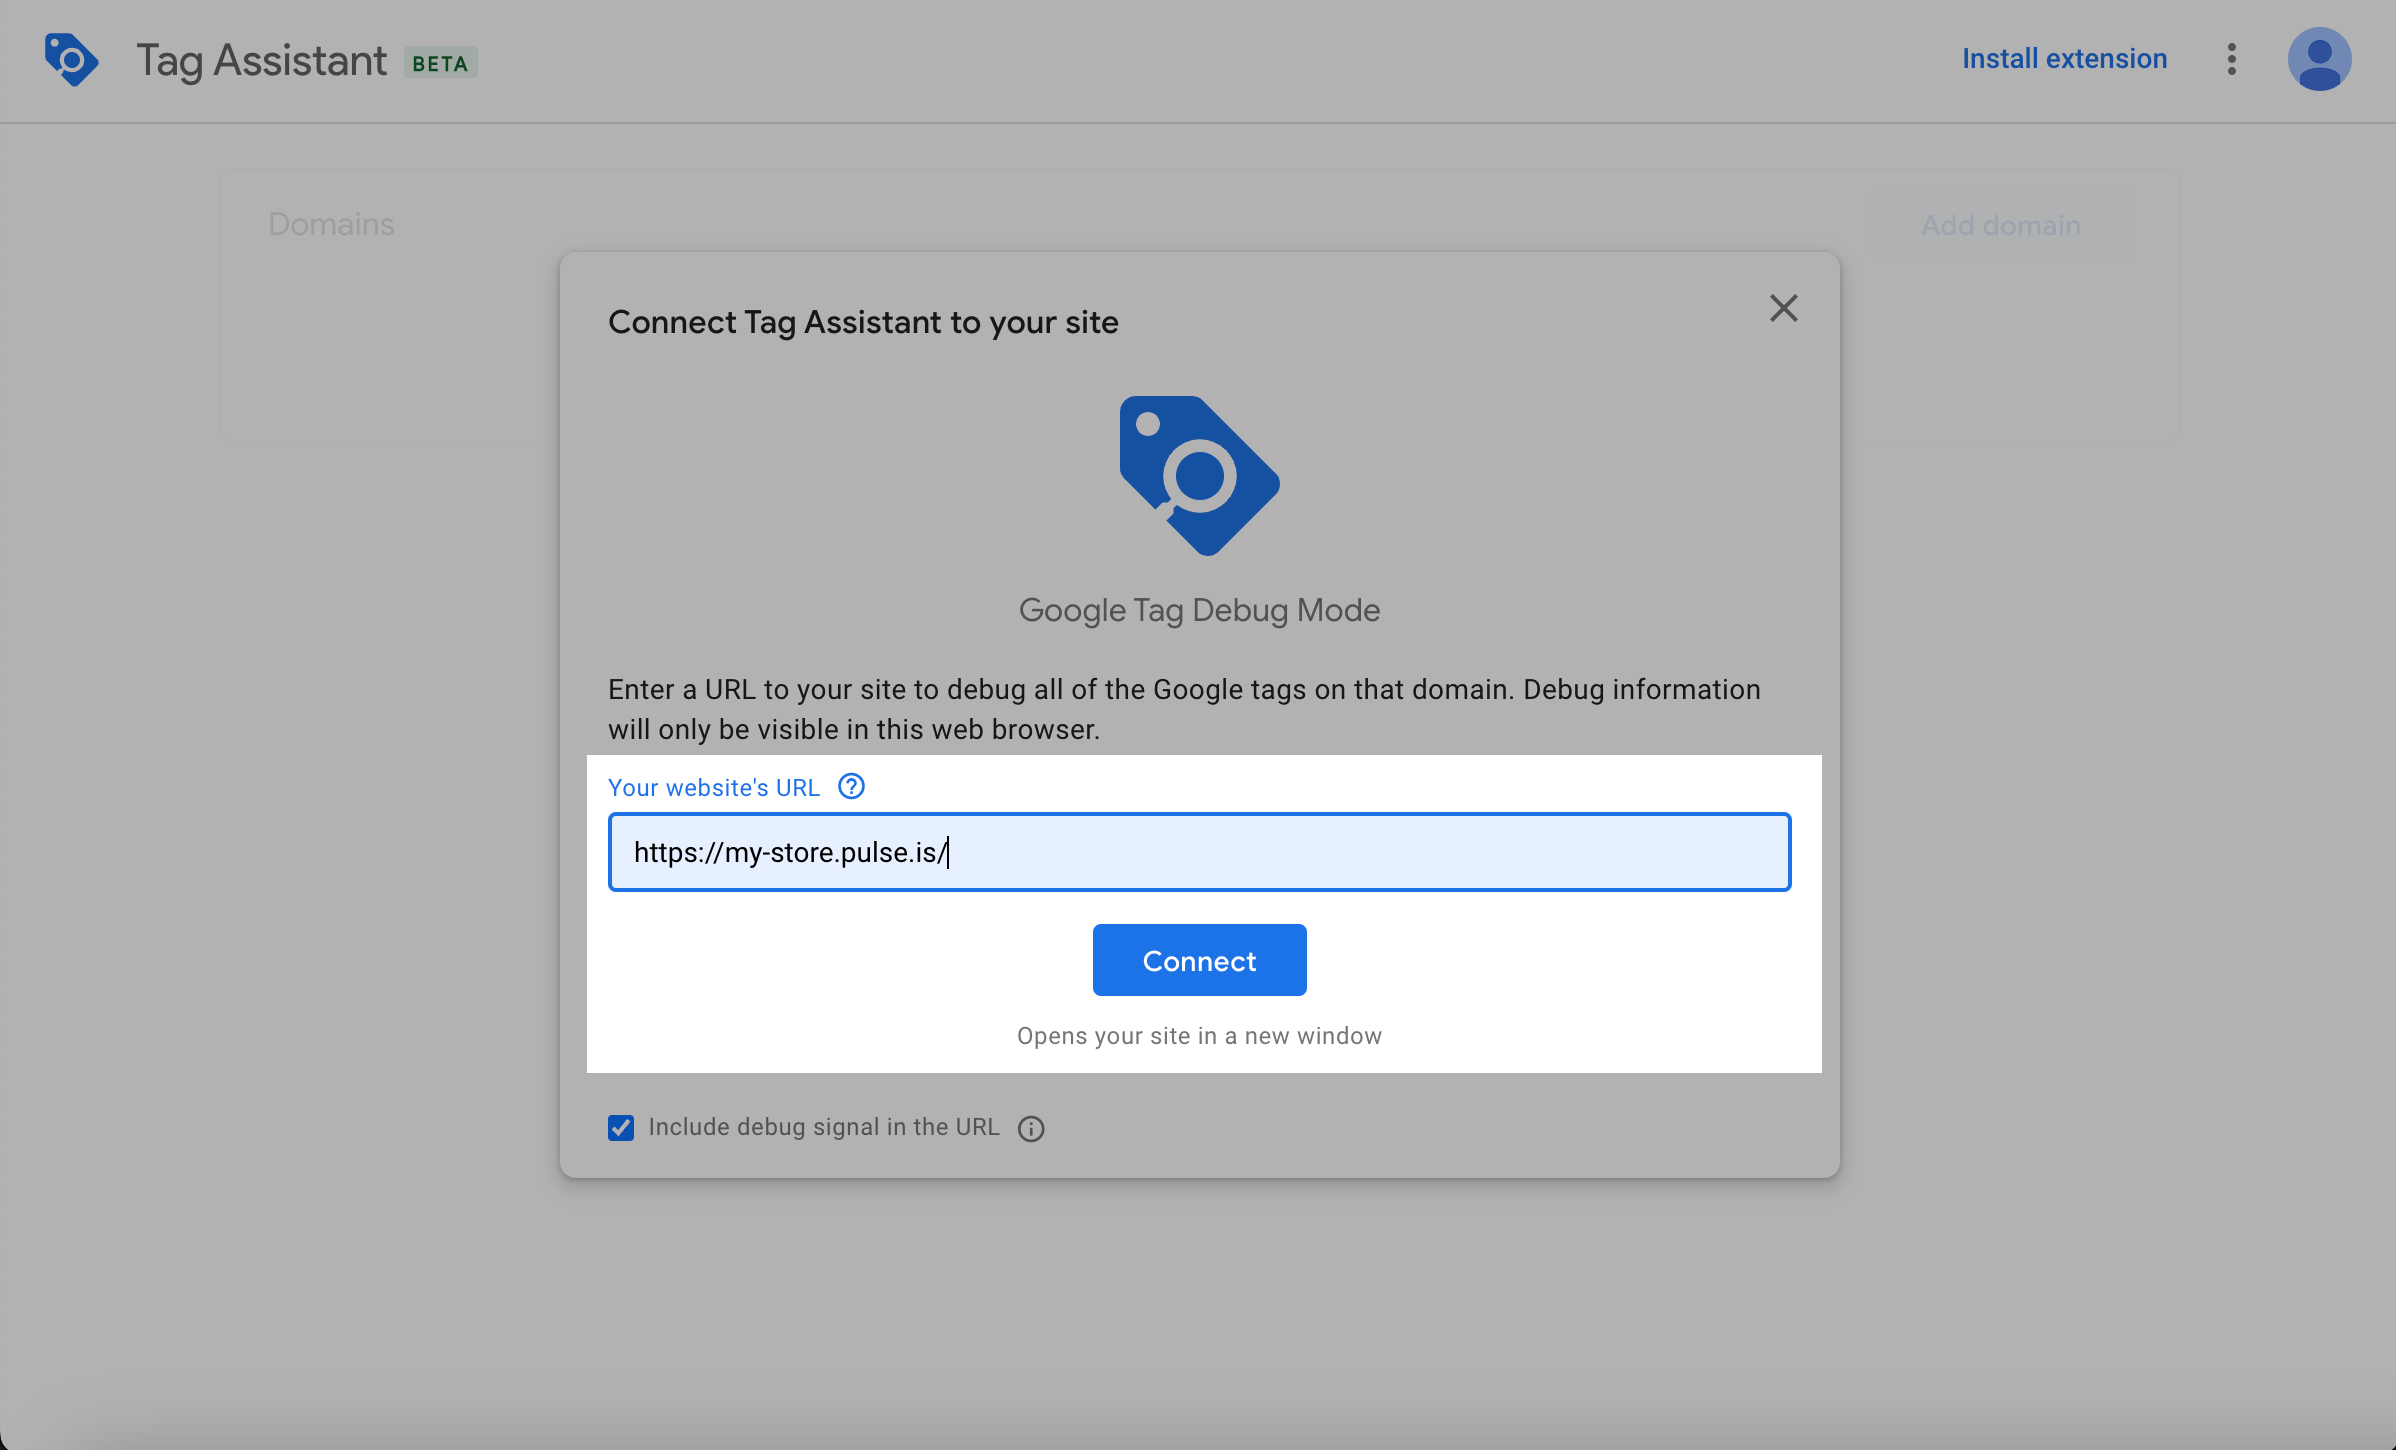Click Google Tag Debug Mode caption

(x=1198, y=610)
